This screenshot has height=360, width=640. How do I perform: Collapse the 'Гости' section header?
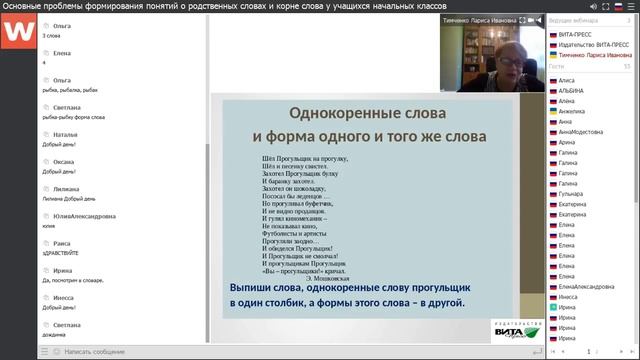tap(590, 66)
